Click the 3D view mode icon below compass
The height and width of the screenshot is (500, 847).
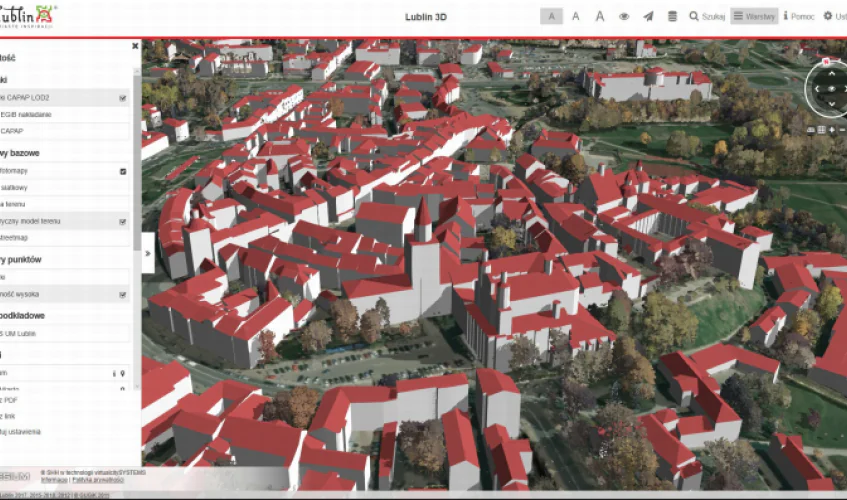(x=811, y=130)
